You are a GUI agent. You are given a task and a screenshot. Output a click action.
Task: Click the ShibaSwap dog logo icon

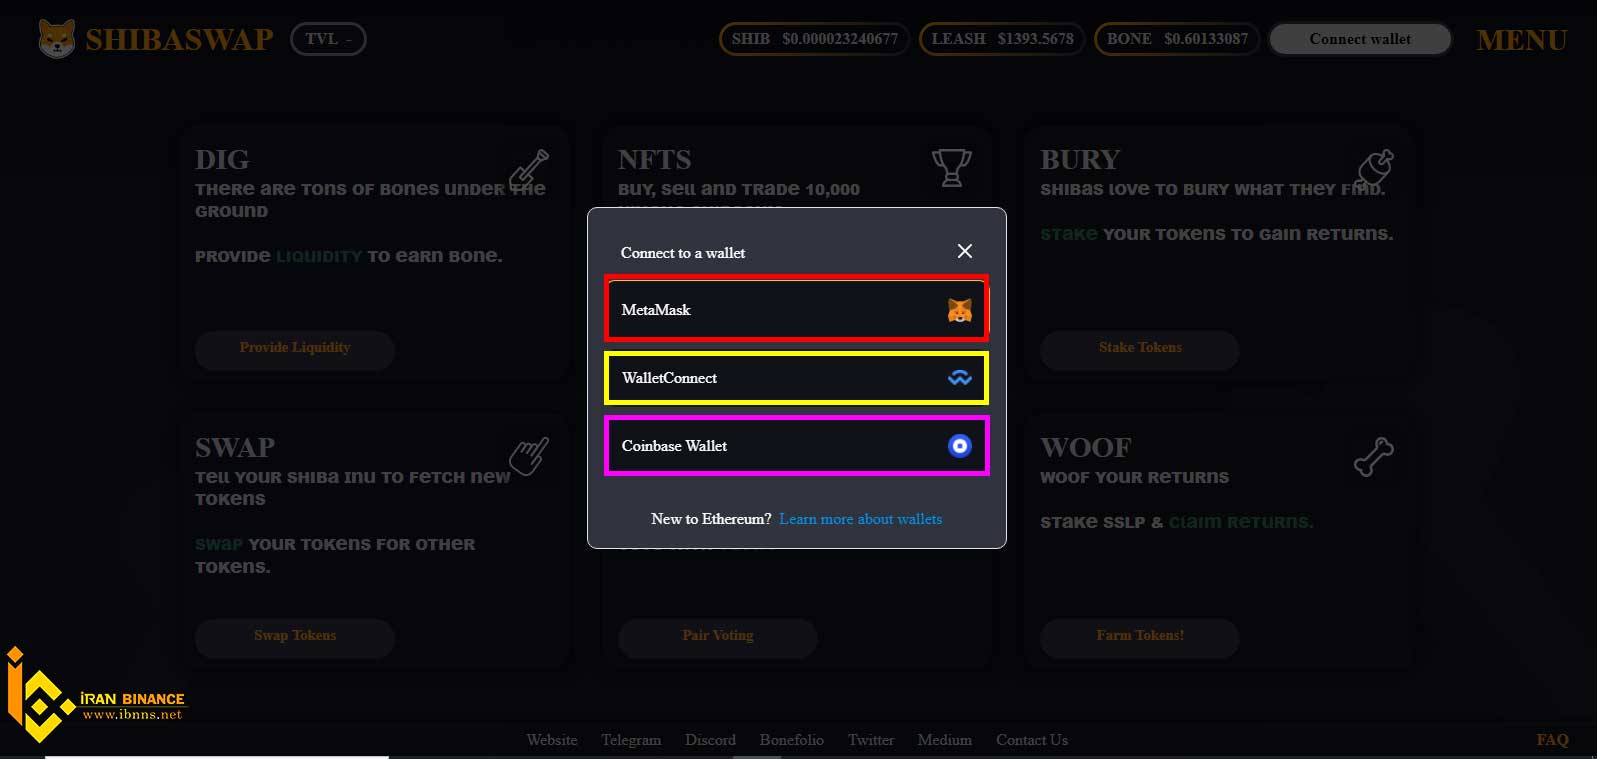57,39
